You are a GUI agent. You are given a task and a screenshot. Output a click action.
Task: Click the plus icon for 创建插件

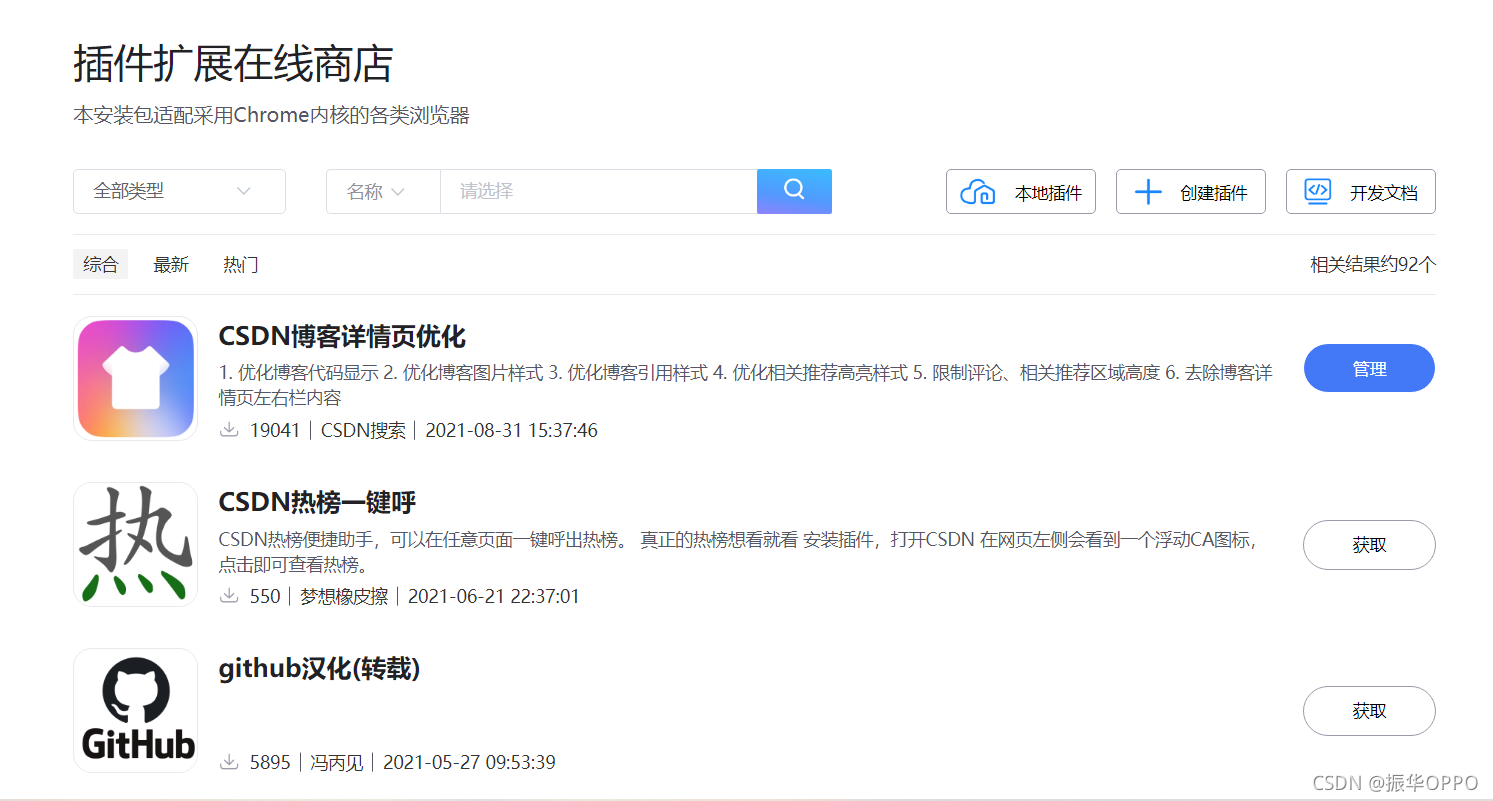(1148, 192)
